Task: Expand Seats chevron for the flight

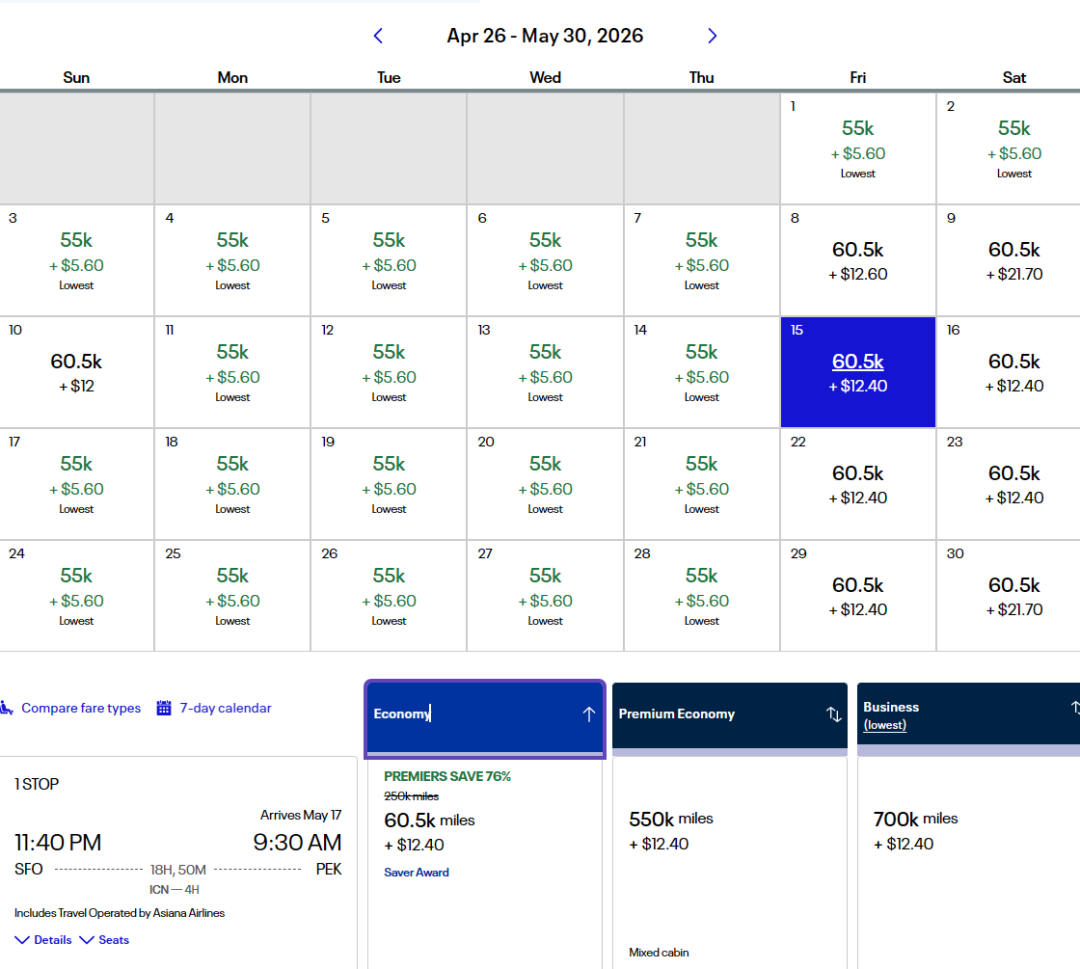Action: pyautogui.click(x=86, y=940)
